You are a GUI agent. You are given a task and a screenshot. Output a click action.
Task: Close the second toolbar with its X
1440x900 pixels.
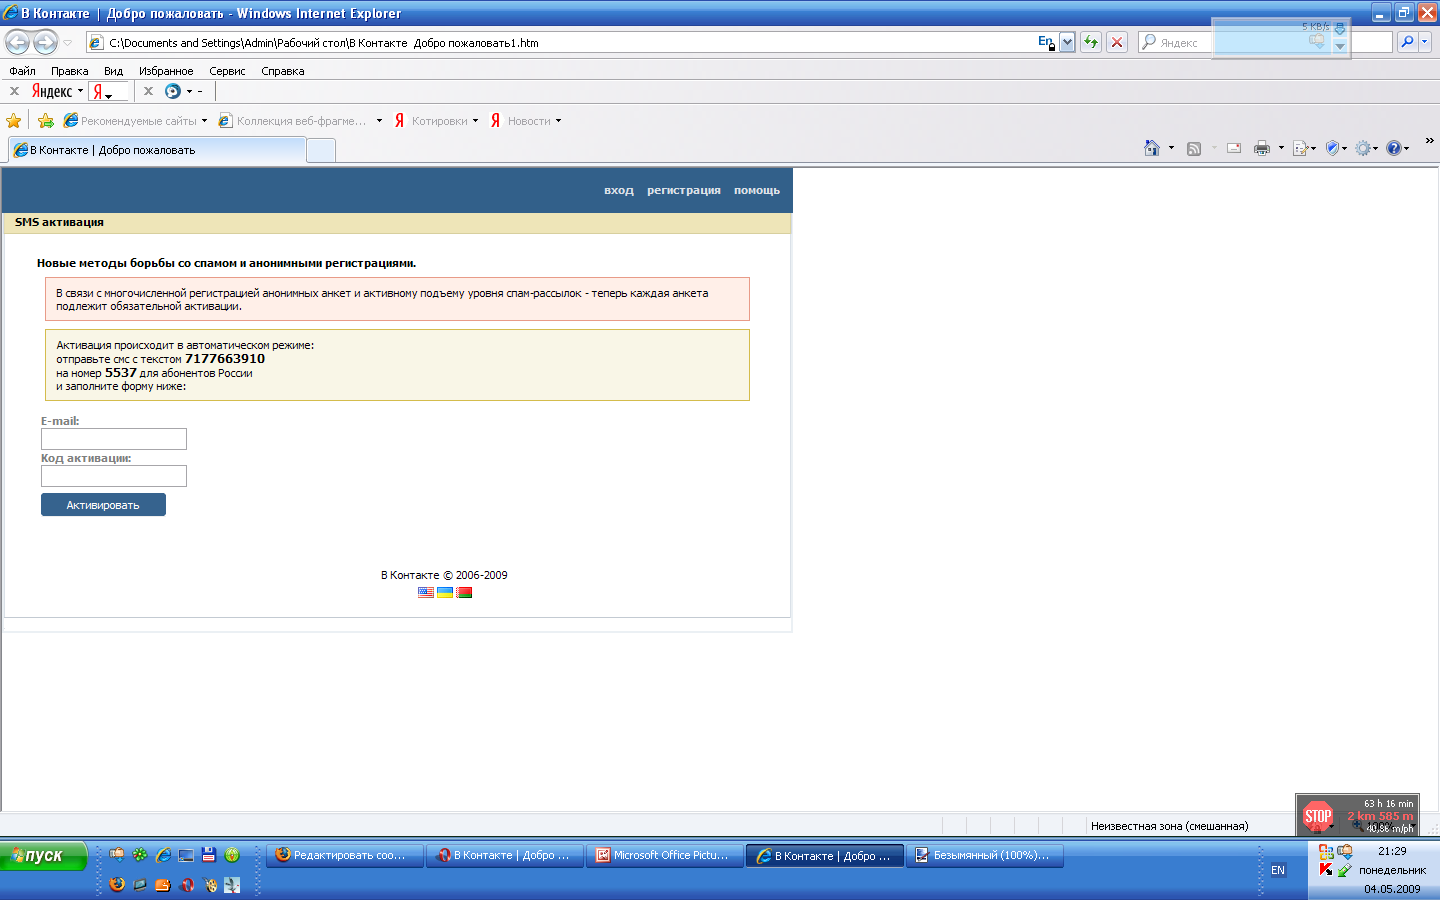pos(148,91)
